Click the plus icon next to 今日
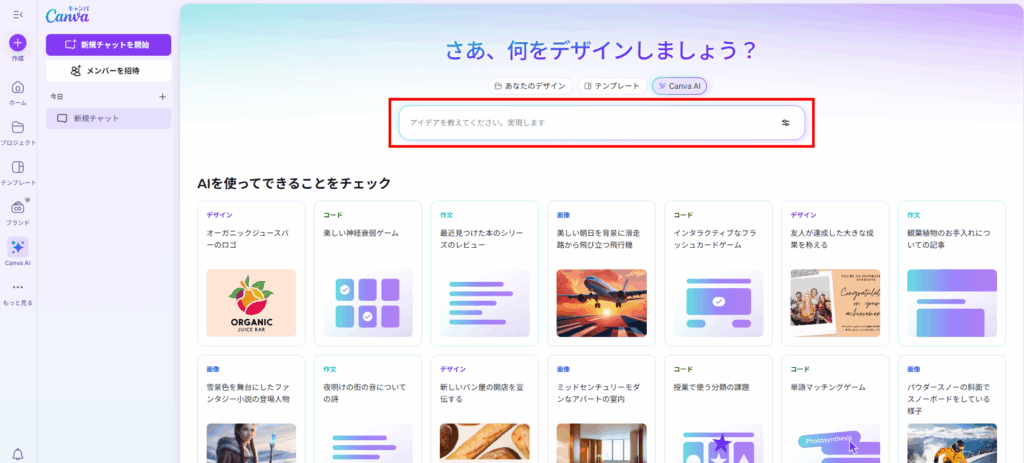 [163, 97]
